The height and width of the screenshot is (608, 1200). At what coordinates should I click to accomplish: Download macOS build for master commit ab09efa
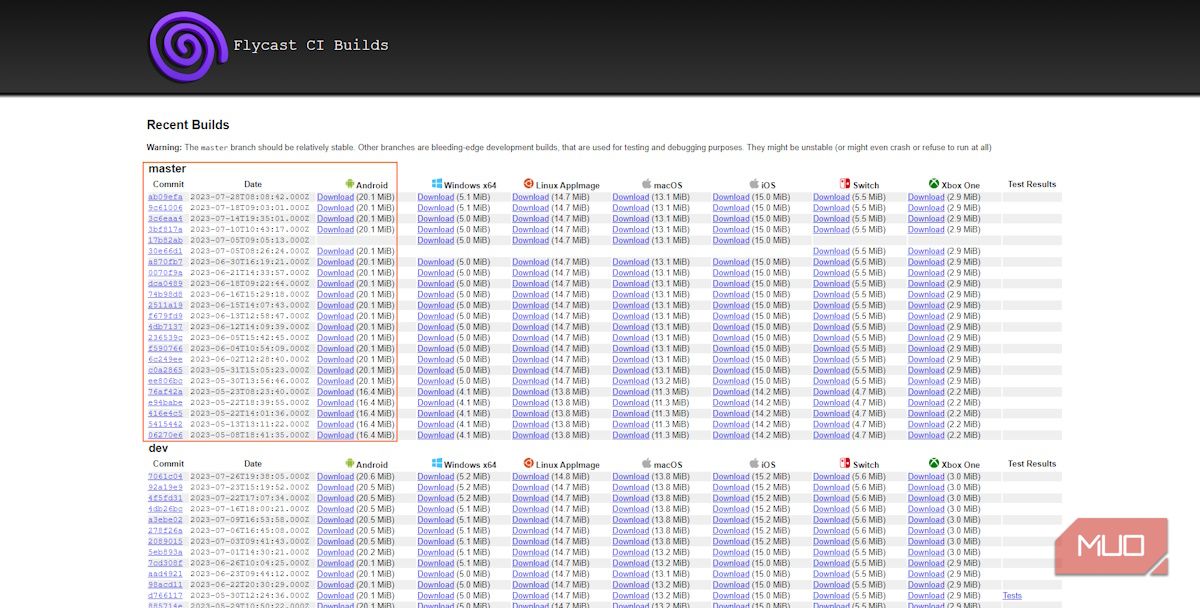point(631,197)
